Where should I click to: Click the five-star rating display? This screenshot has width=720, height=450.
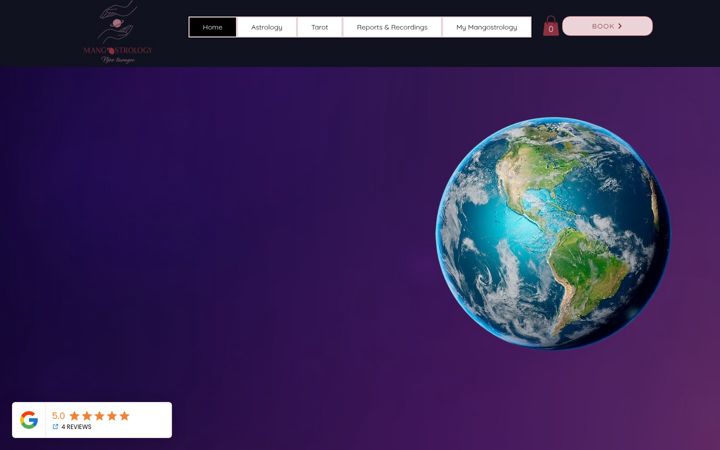99,416
